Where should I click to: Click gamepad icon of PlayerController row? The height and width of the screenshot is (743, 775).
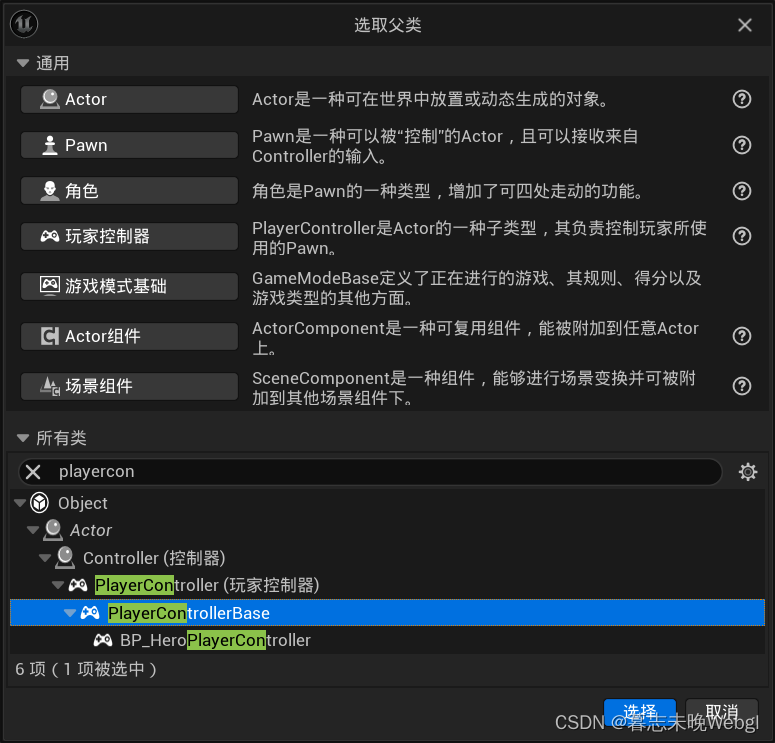pos(78,585)
